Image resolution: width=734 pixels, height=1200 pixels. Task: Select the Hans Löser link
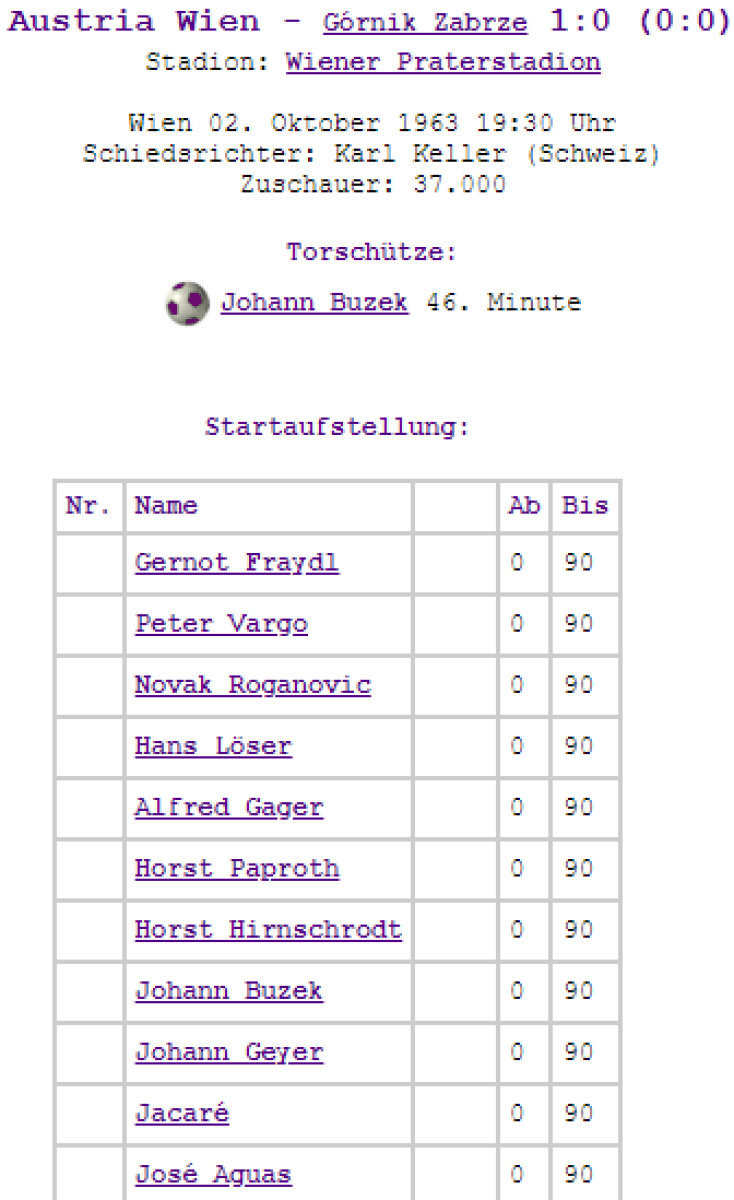point(213,746)
